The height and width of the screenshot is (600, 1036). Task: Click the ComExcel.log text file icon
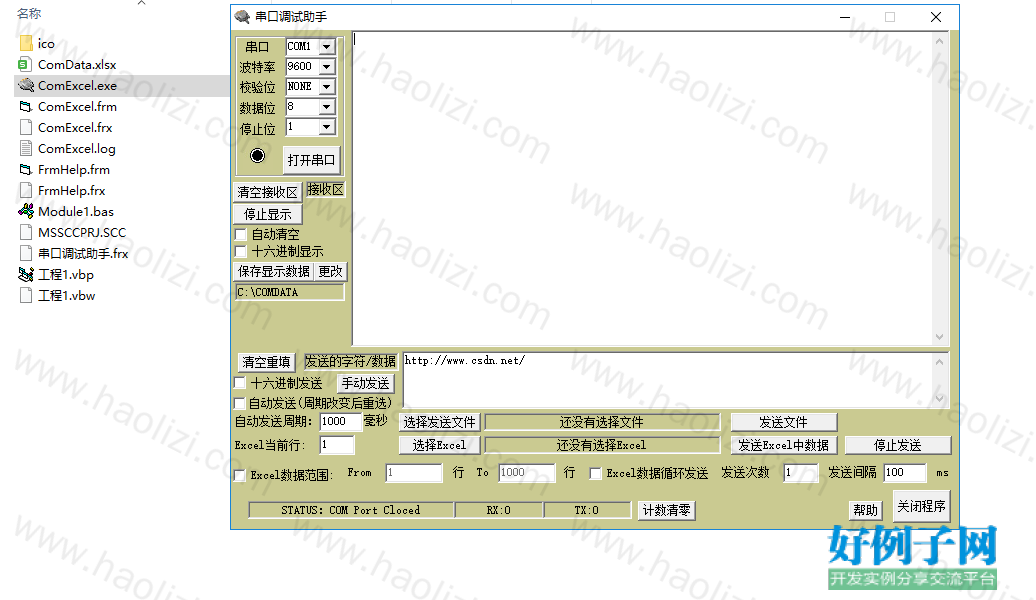pos(26,149)
